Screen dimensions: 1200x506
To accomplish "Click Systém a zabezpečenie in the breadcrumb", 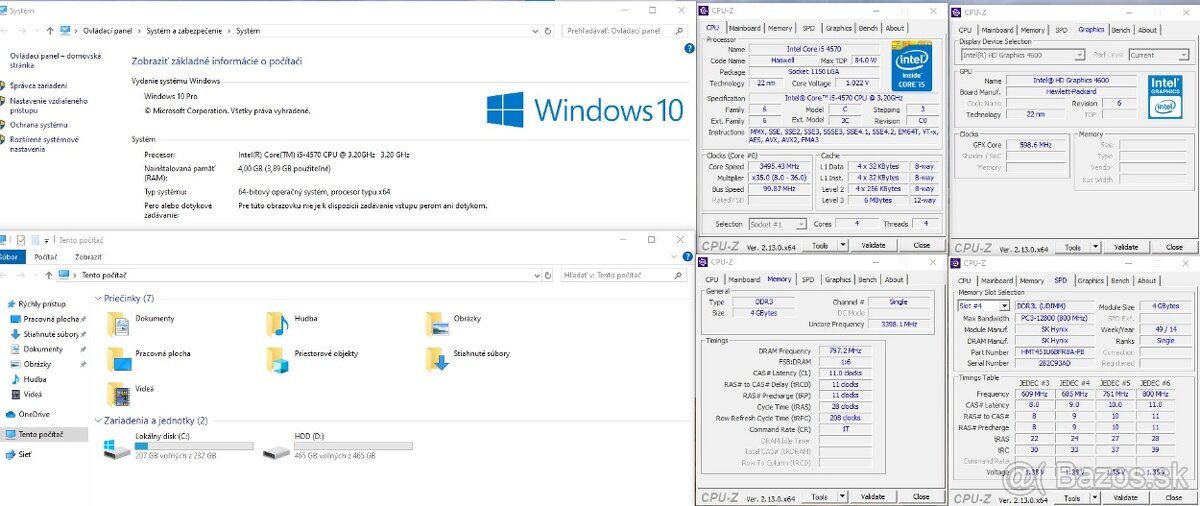I will coord(183,31).
